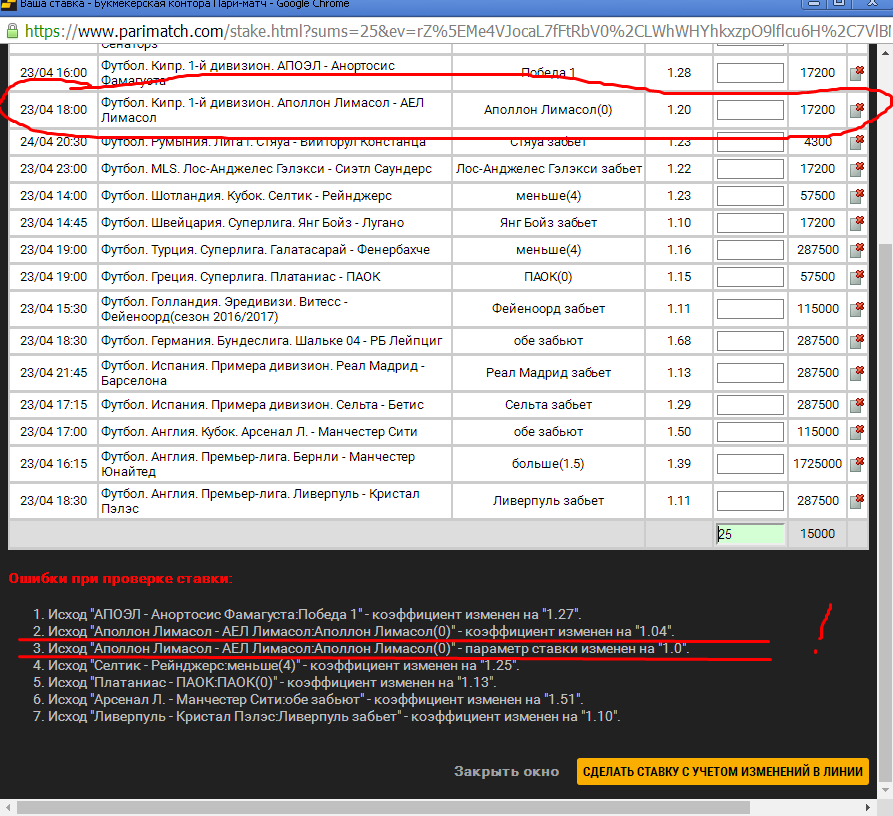Click the total stake field showing 25

750,534
